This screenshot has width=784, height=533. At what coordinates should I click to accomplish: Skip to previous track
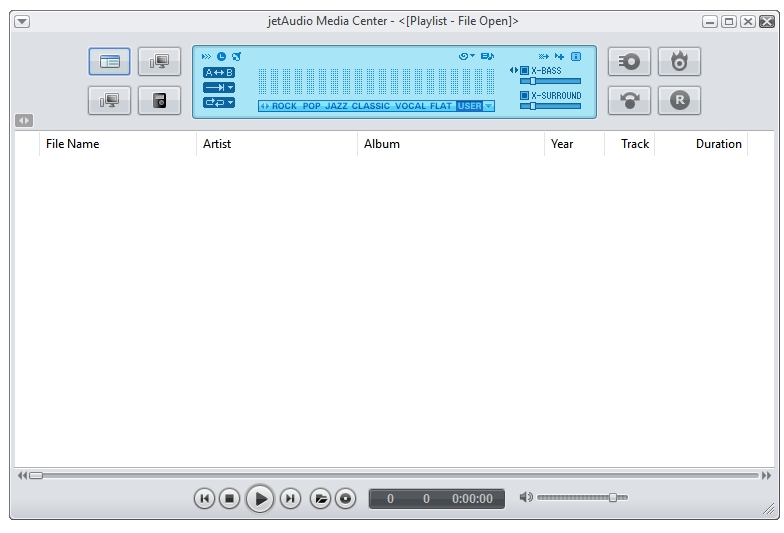point(204,498)
